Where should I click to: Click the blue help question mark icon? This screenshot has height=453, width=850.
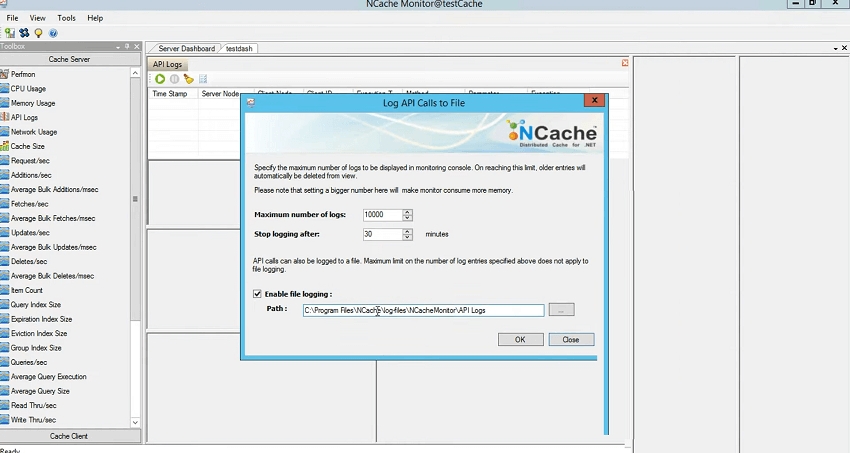(53, 33)
